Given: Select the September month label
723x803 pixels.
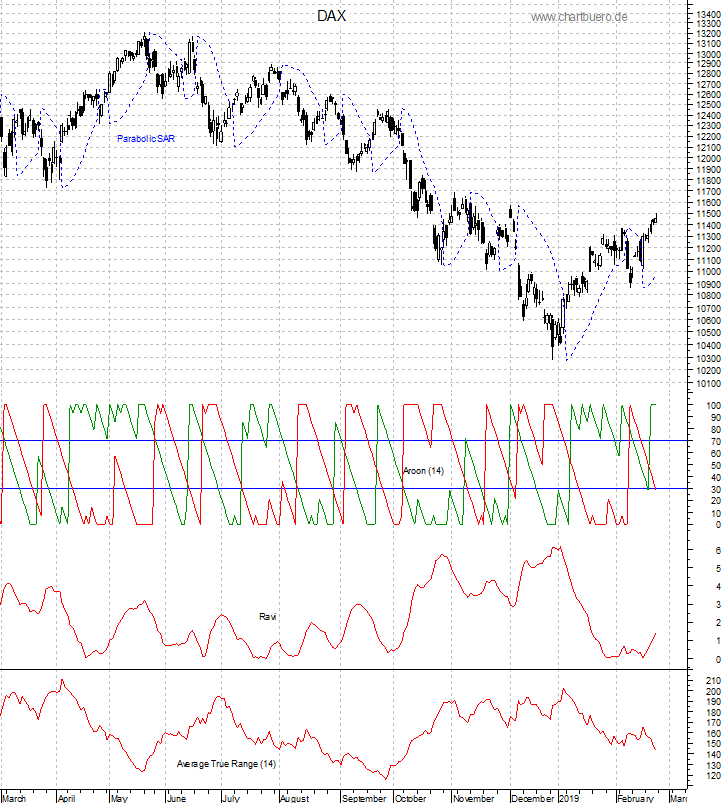Looking at the screenshot, I should [x=364, y=798].
